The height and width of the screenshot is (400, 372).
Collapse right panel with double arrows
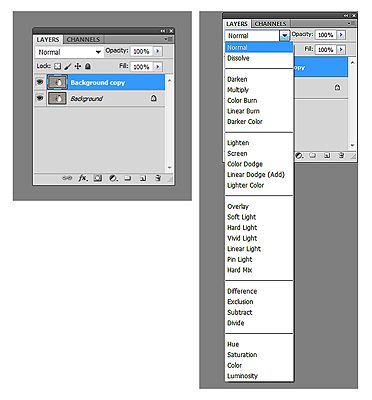click(346, 15)
